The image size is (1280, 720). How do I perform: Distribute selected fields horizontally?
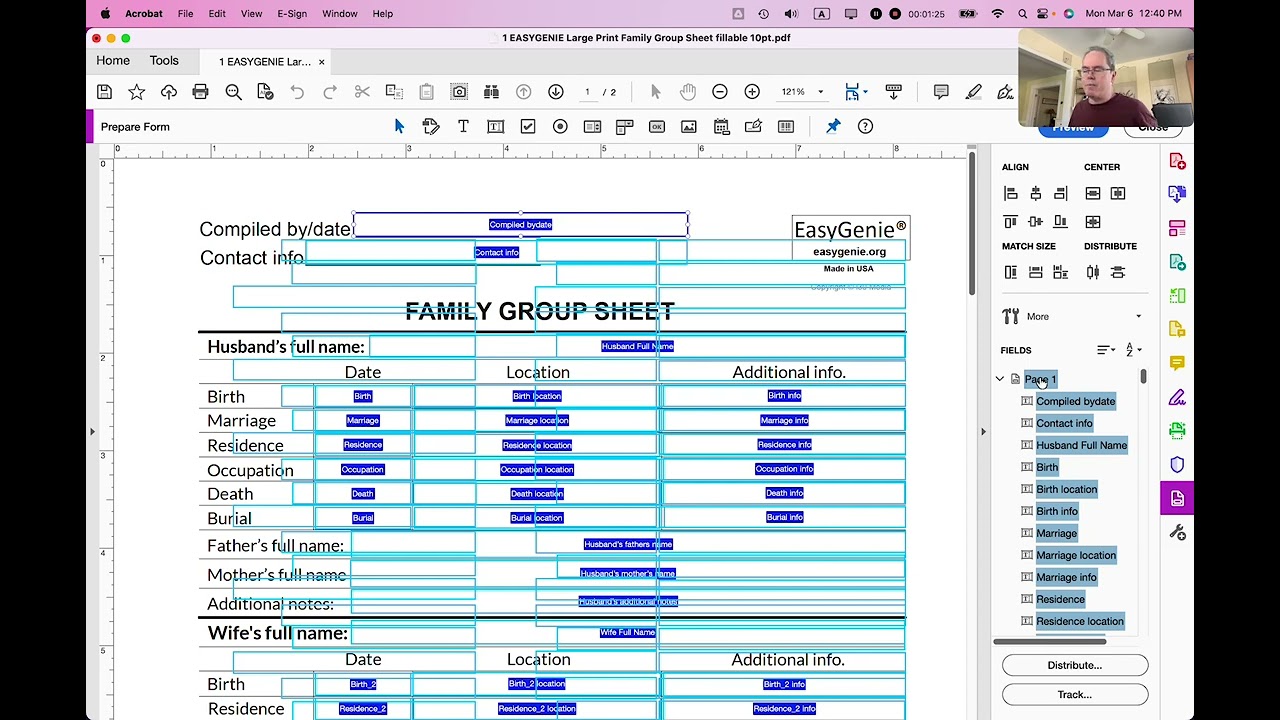coord(1093,272)
